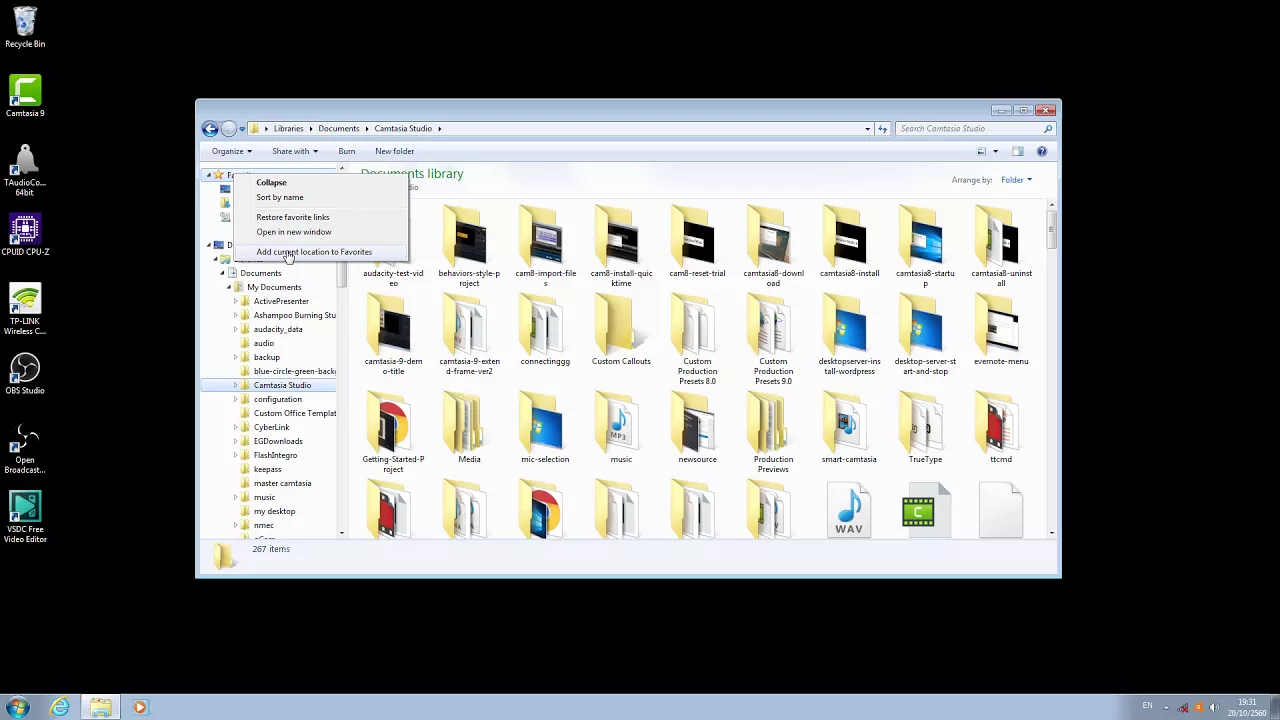This screenshot has width=1280, height=720.
Task: Open the Getting-Started-Project folder
Action: [393, 434]
